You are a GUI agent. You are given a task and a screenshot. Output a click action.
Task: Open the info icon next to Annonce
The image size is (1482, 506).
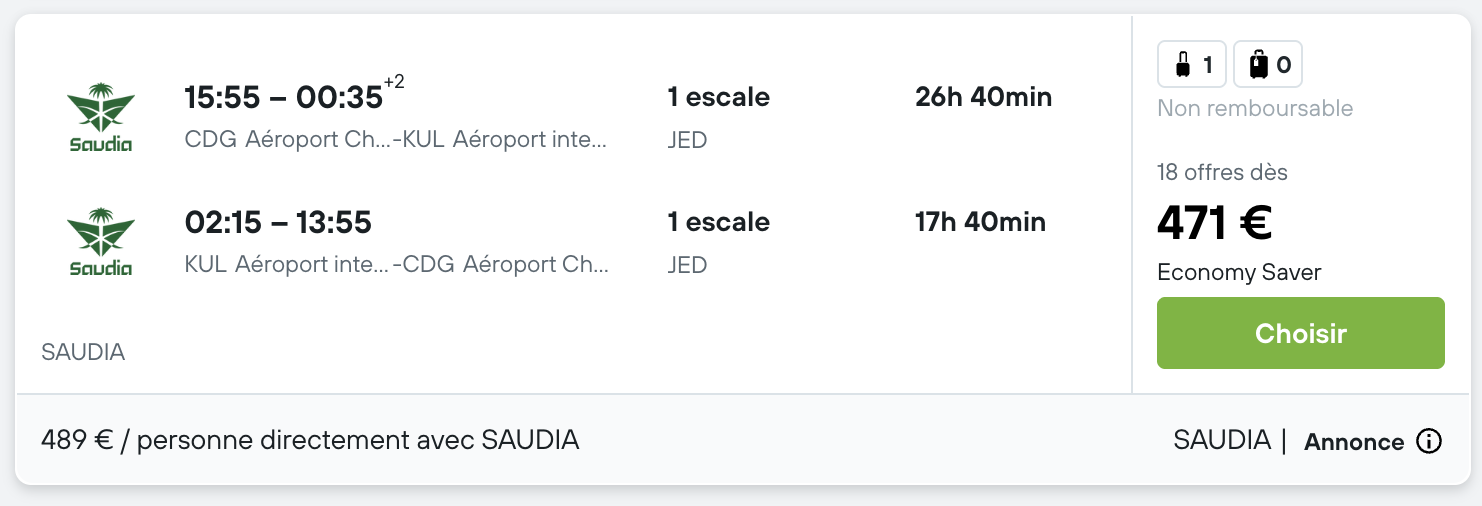(x=1429, y=441)
